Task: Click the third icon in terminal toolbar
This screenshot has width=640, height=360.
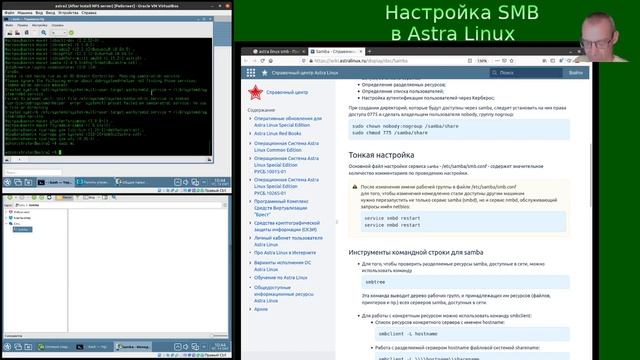Action: point(27,33)
